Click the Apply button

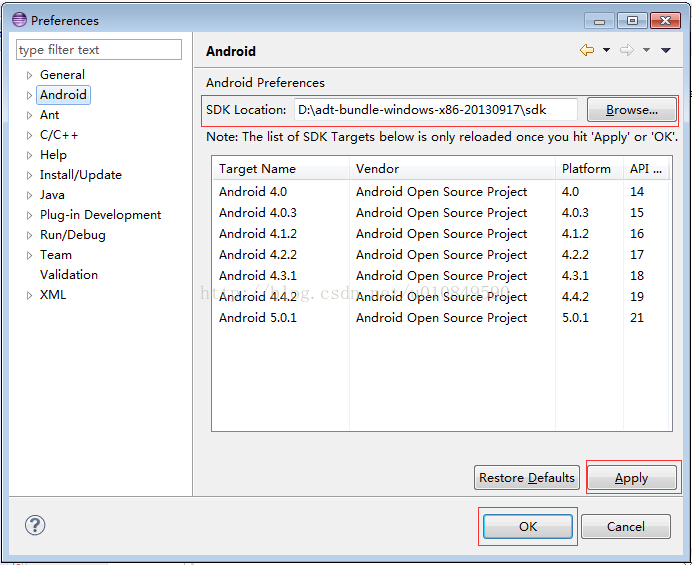point(632,478)
